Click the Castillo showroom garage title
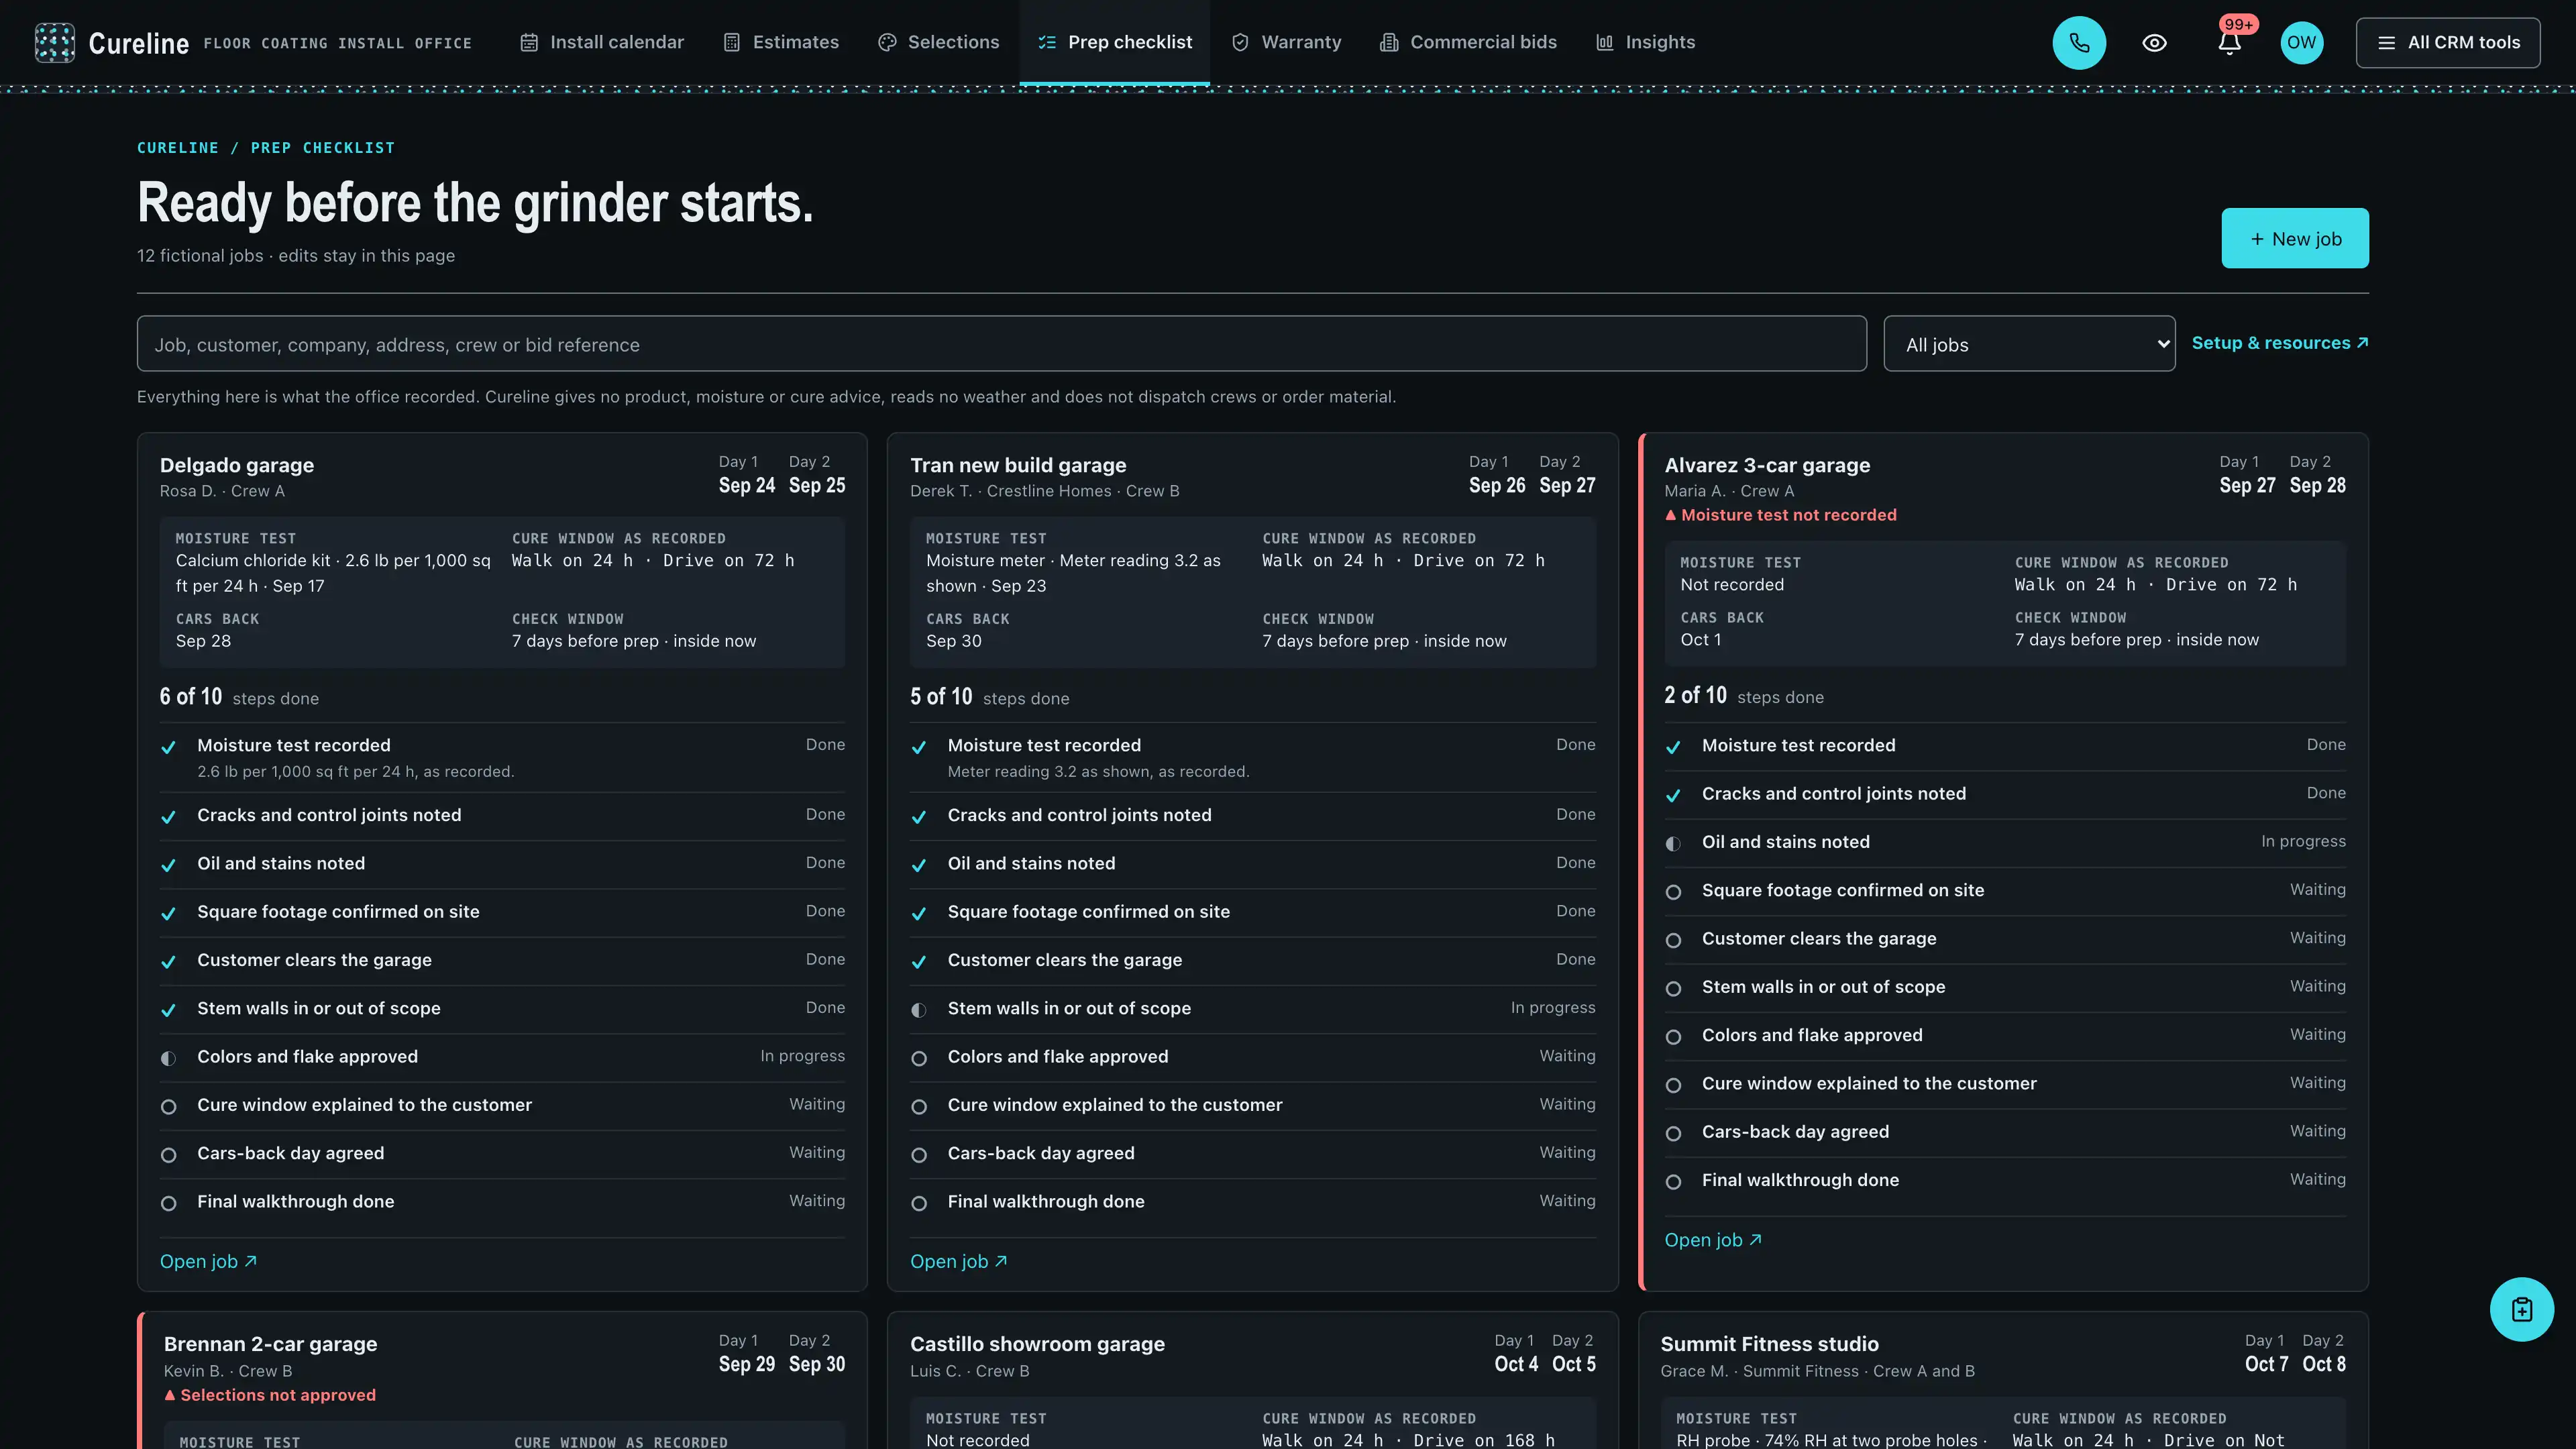This screenshot has height=1449, width=2576. (1037, 1344)
